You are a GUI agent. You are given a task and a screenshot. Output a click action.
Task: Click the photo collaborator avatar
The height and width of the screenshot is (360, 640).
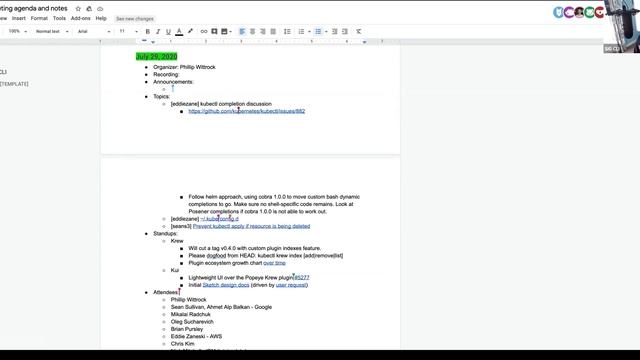[579, 12]
